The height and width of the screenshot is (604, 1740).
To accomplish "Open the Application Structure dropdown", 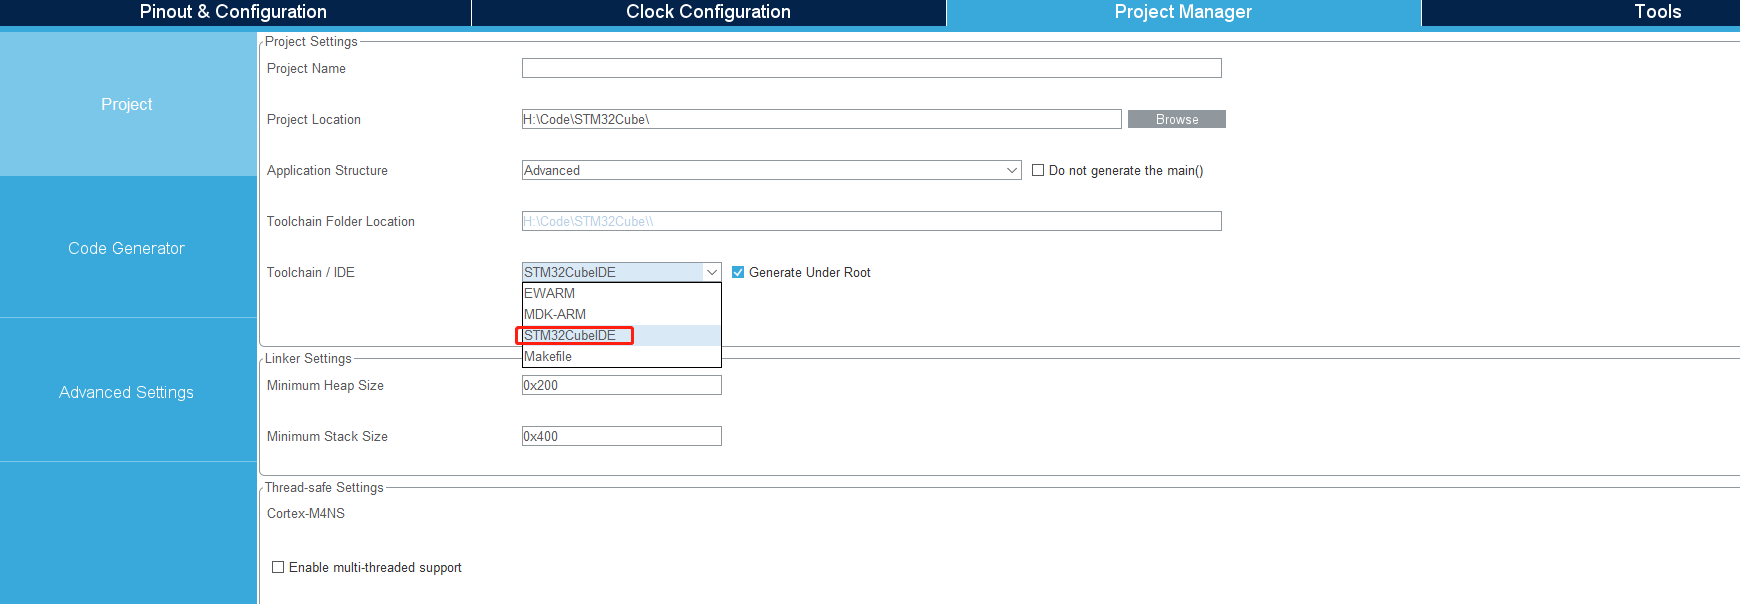I will point(771,170).
